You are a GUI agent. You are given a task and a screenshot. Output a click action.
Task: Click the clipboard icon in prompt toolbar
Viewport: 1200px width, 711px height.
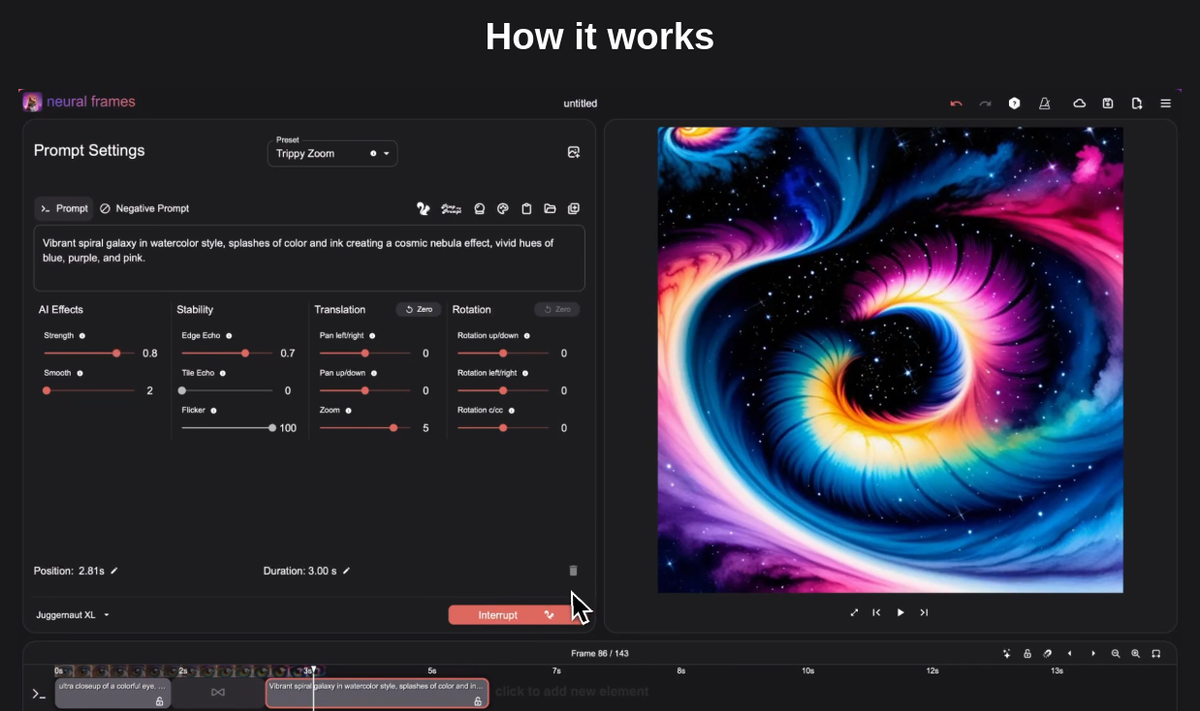527,209
